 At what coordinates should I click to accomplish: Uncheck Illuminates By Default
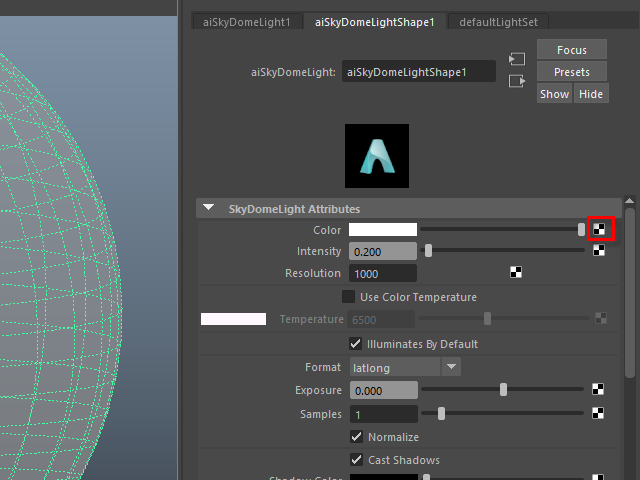(x=356, y=344)
